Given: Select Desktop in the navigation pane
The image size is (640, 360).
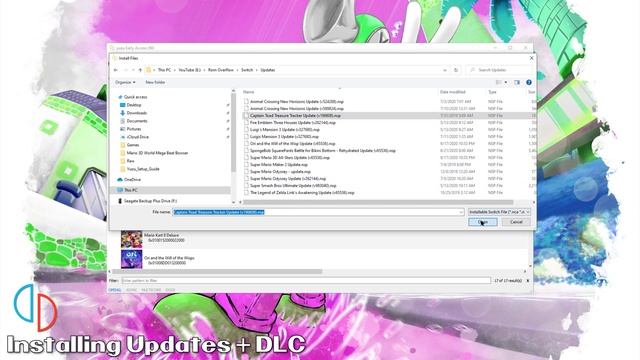Looking at the screenshot, I should tap(133, 105).
